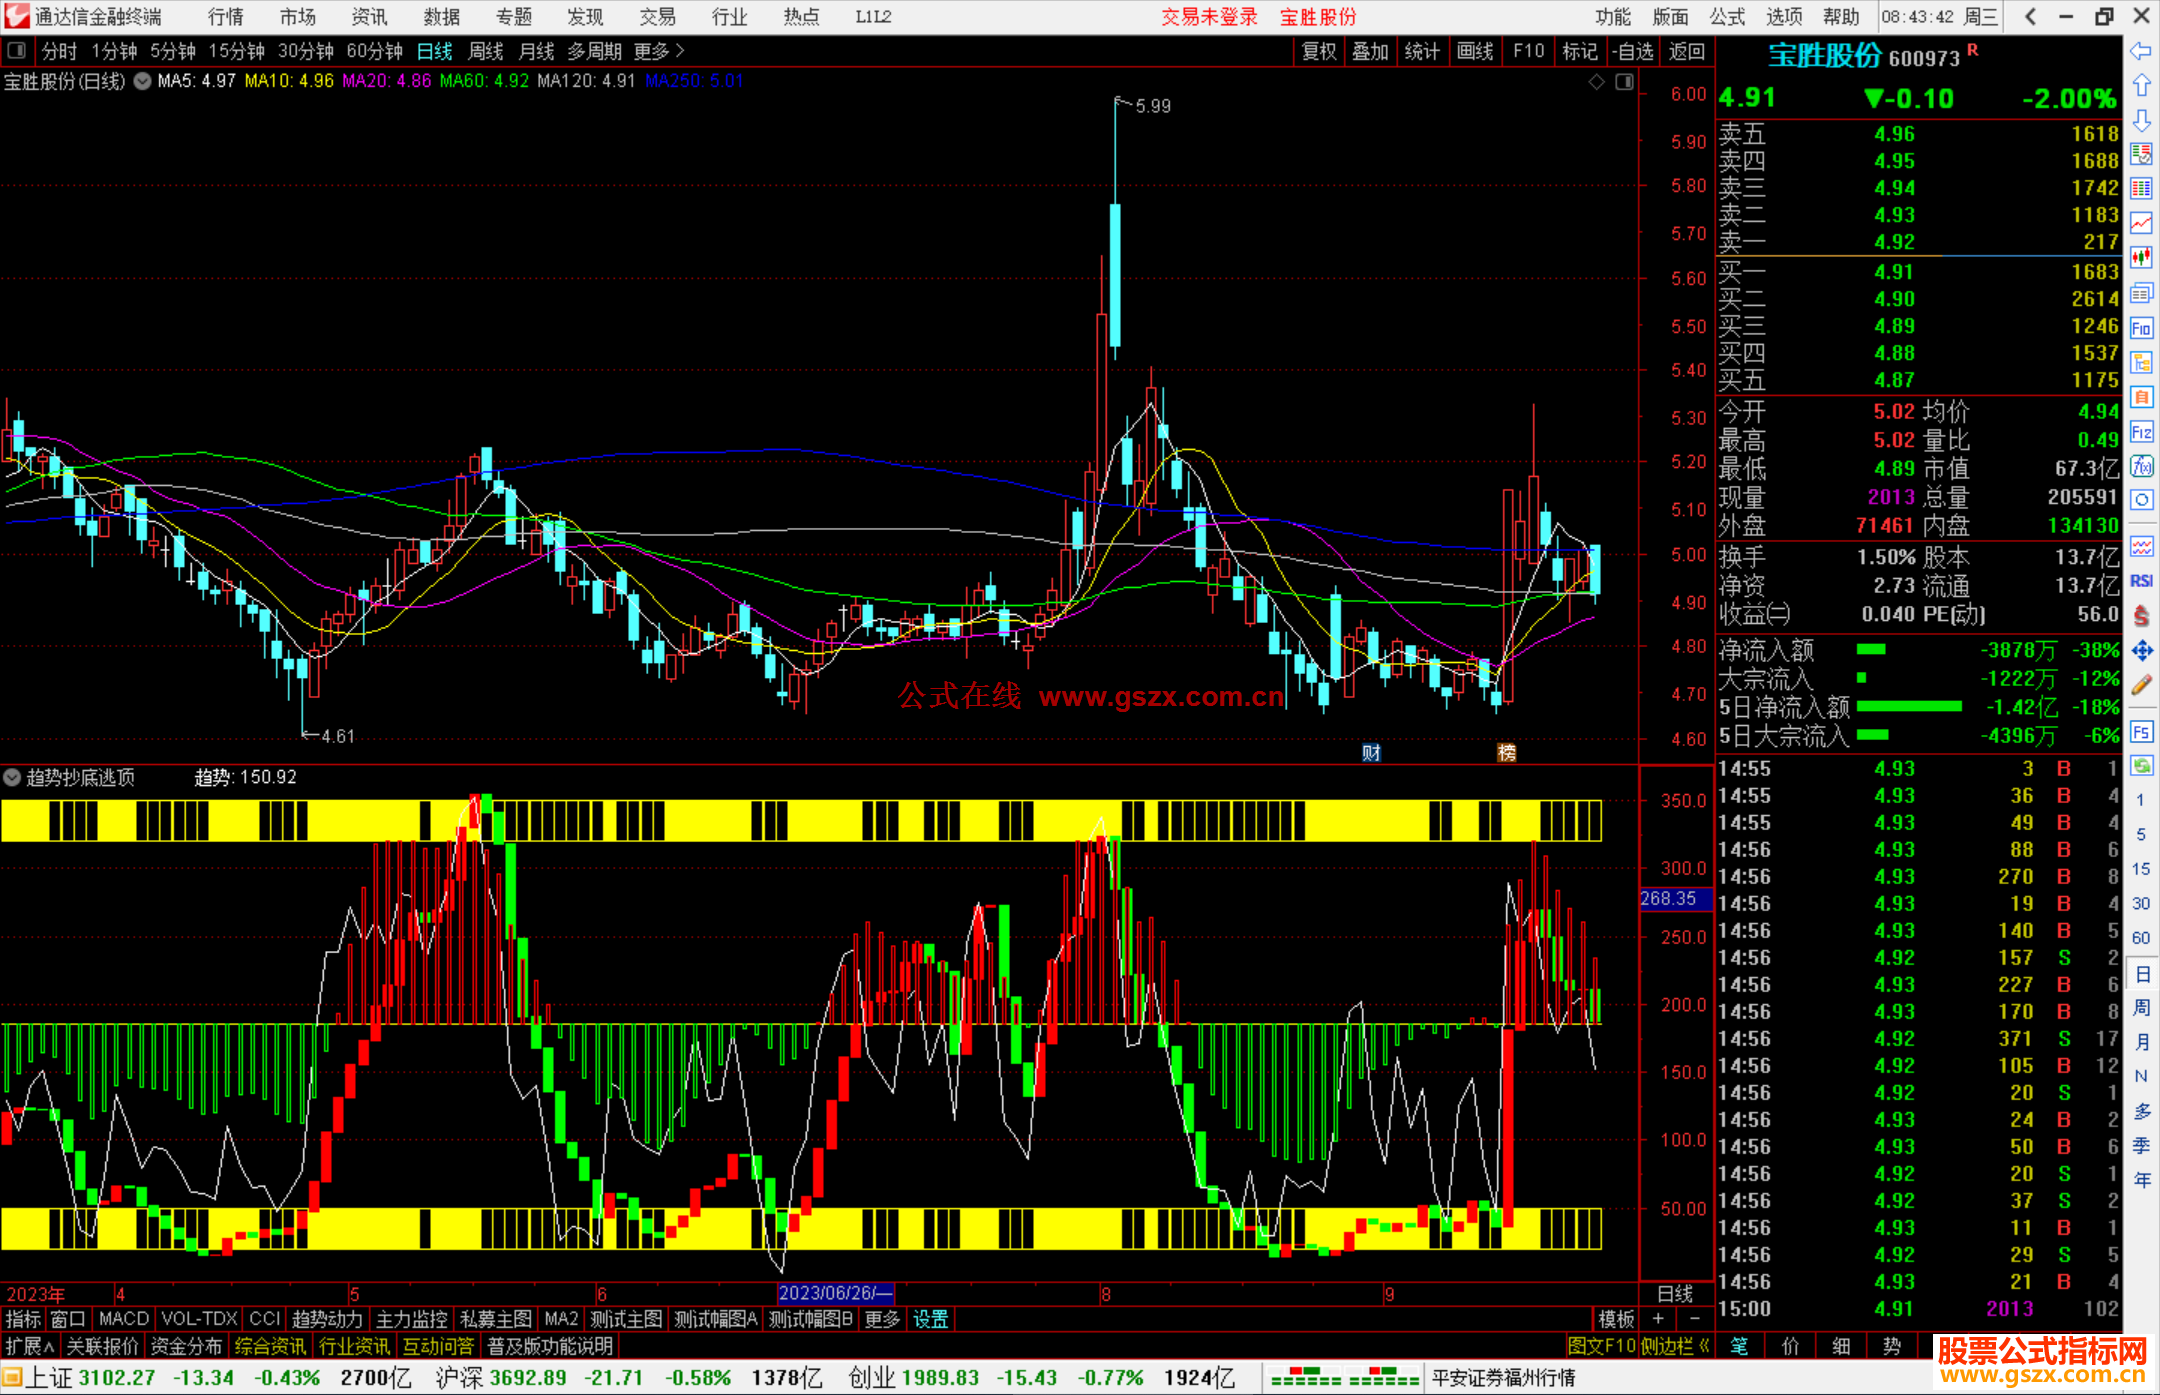The image size is (2160, 1395).
Task: Click the green refresh sidebar icon
Action: coord(2141,766)
